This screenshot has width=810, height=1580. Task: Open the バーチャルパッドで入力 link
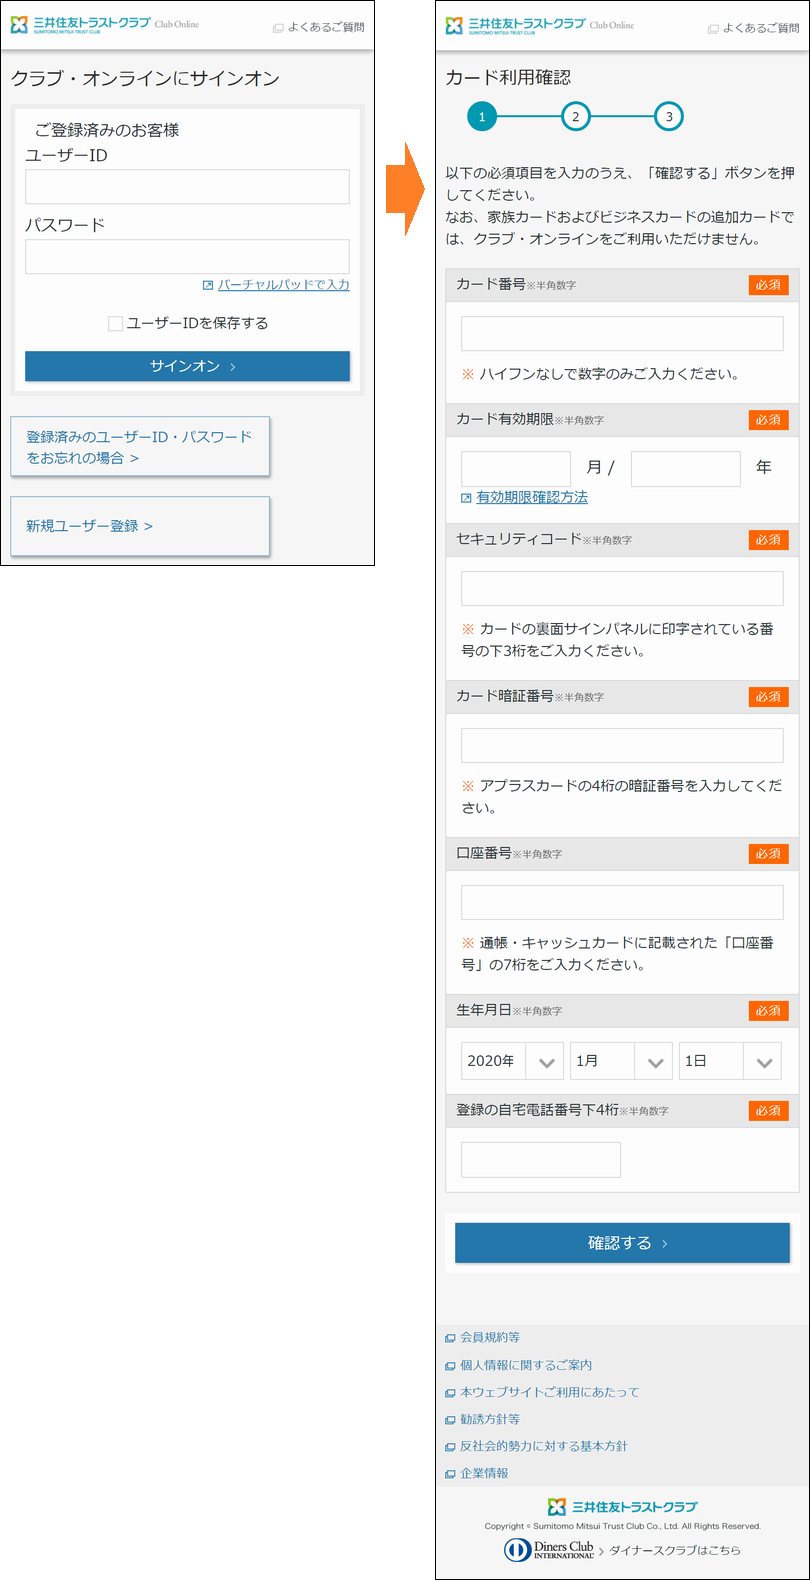pos(283,285)
